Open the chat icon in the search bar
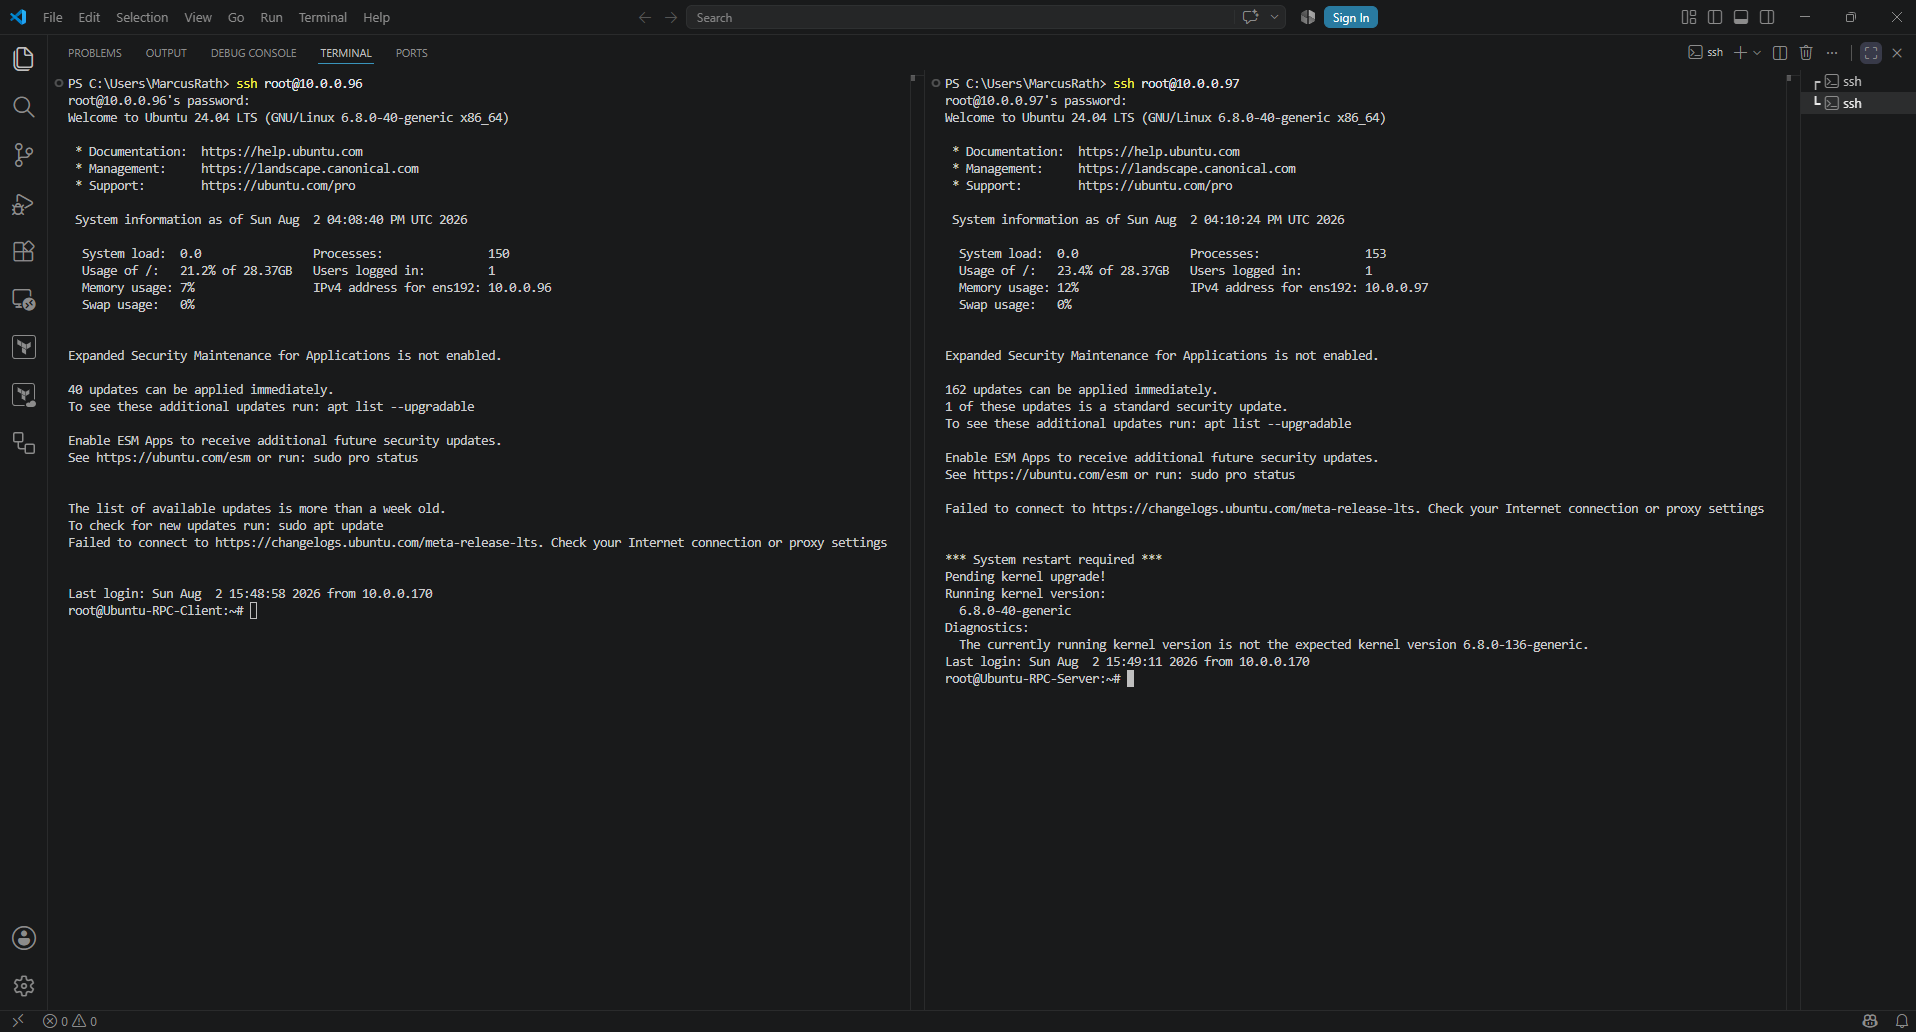Viewport: 1916px width, 1032px height. tap(1250, 17)
